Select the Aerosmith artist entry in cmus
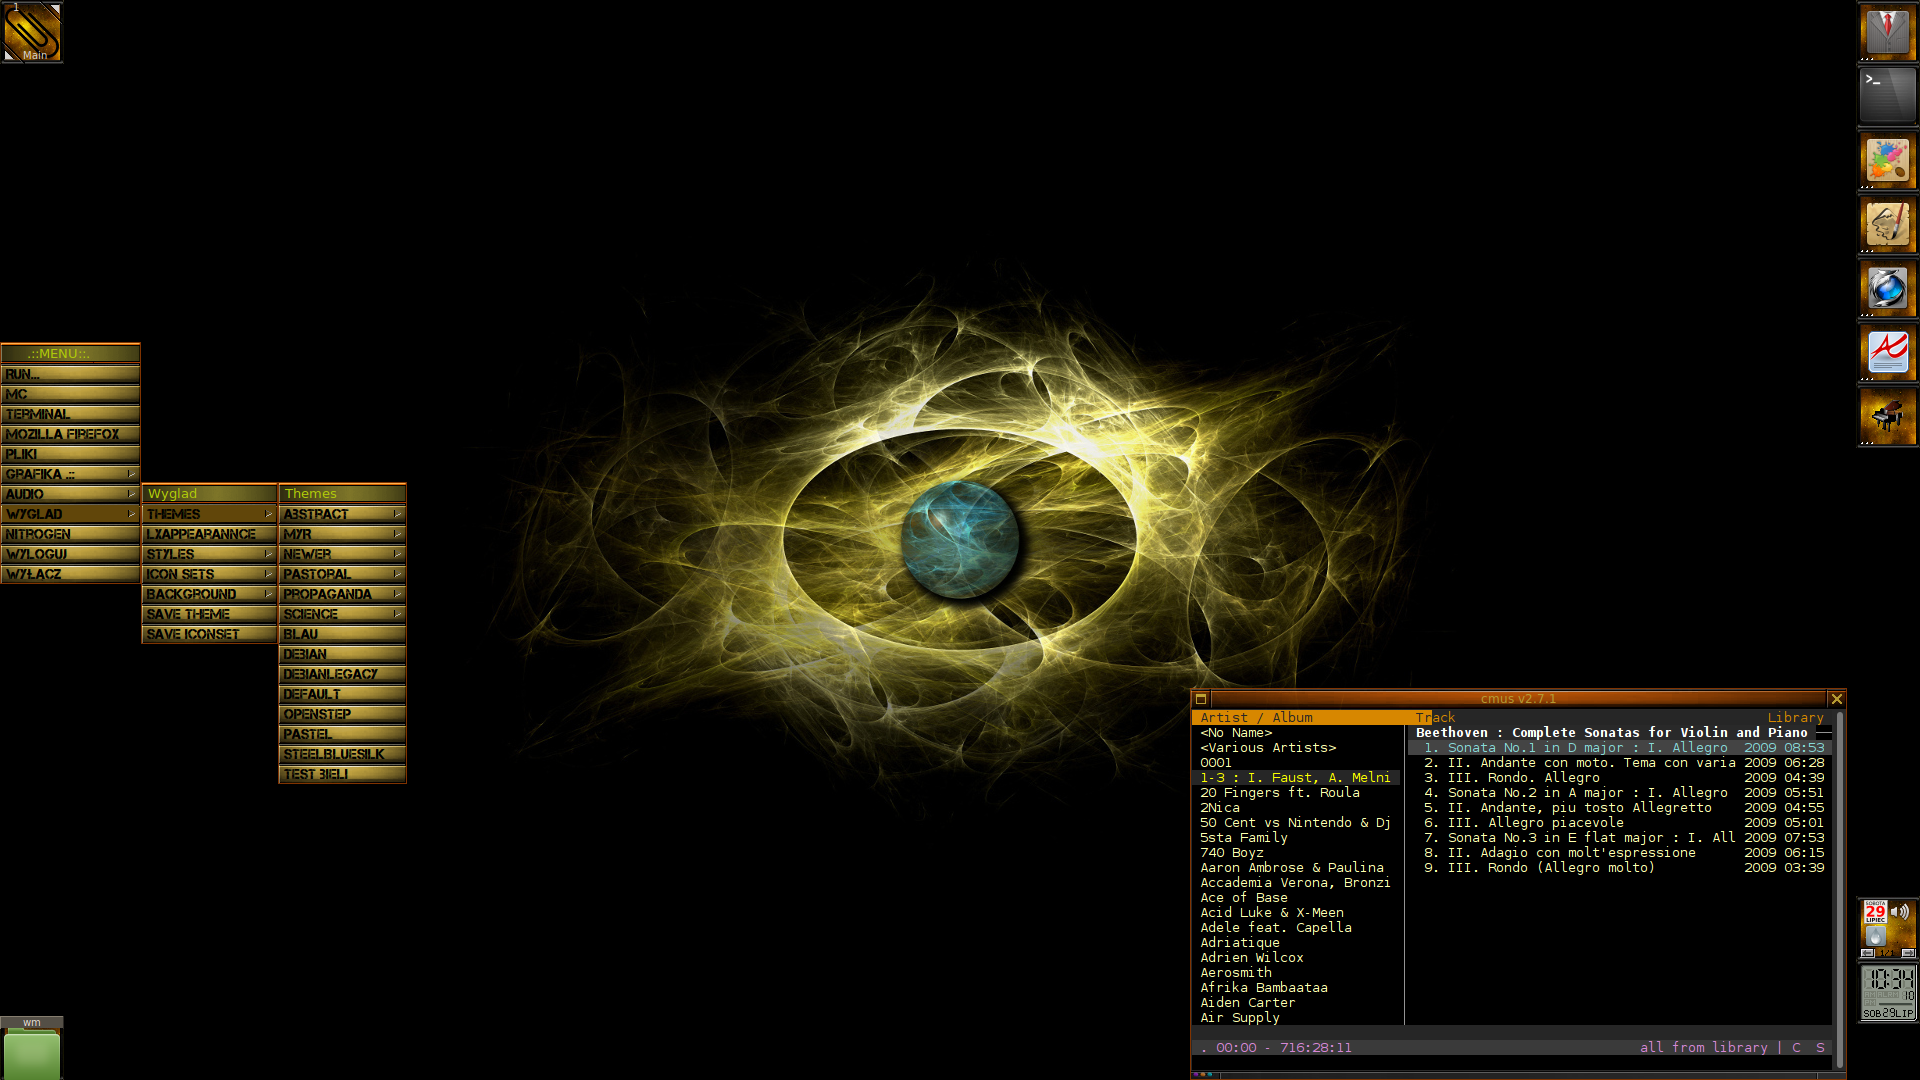This screenshot has height=1080, width=1920. 1235,972
